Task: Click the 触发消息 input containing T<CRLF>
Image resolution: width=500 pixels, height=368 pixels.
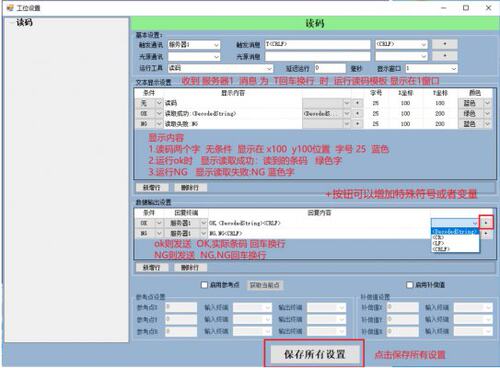Action: (x=317, y=44)
